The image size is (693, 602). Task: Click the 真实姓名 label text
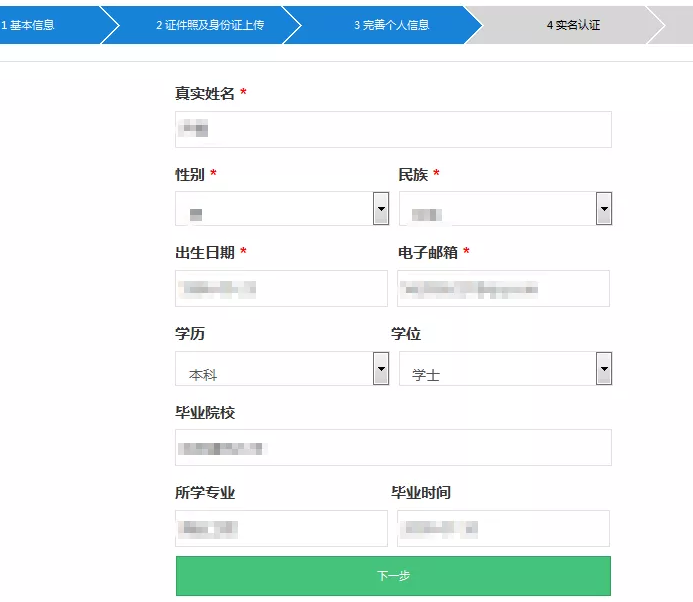click(x=205, y=93)
